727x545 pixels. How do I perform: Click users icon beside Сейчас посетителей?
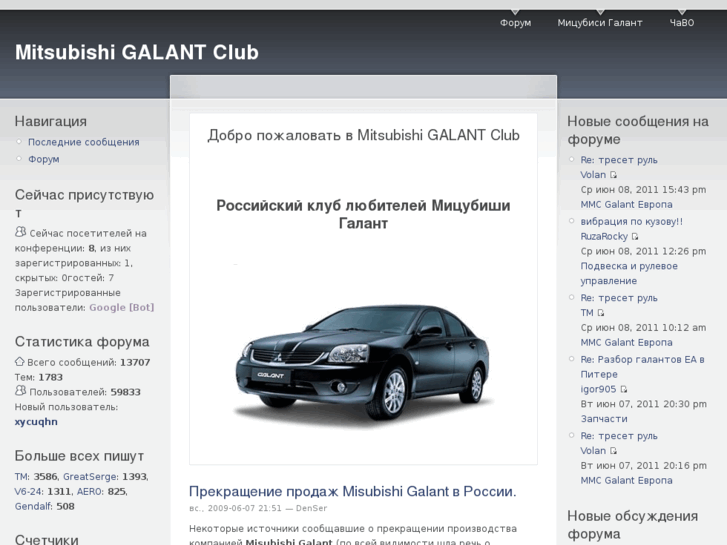(x=20, y=231)
